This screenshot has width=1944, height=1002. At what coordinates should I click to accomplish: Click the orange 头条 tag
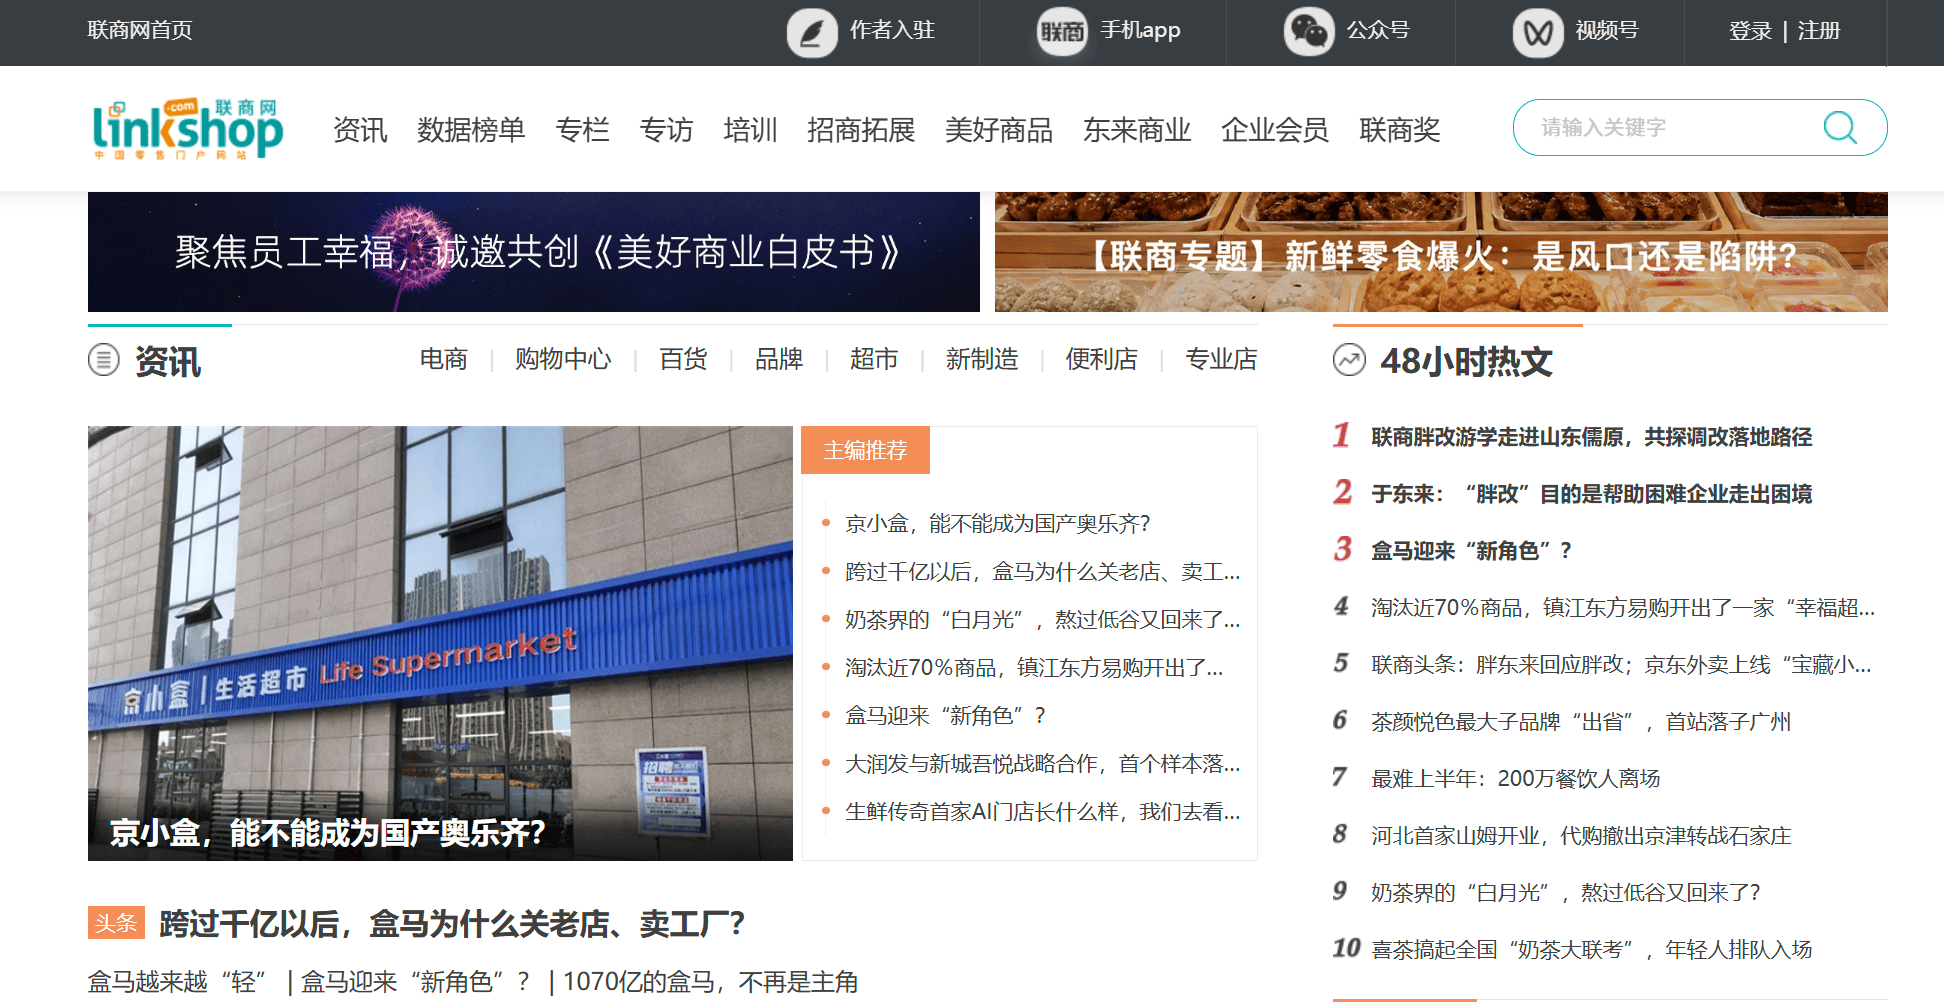point(116,923)
